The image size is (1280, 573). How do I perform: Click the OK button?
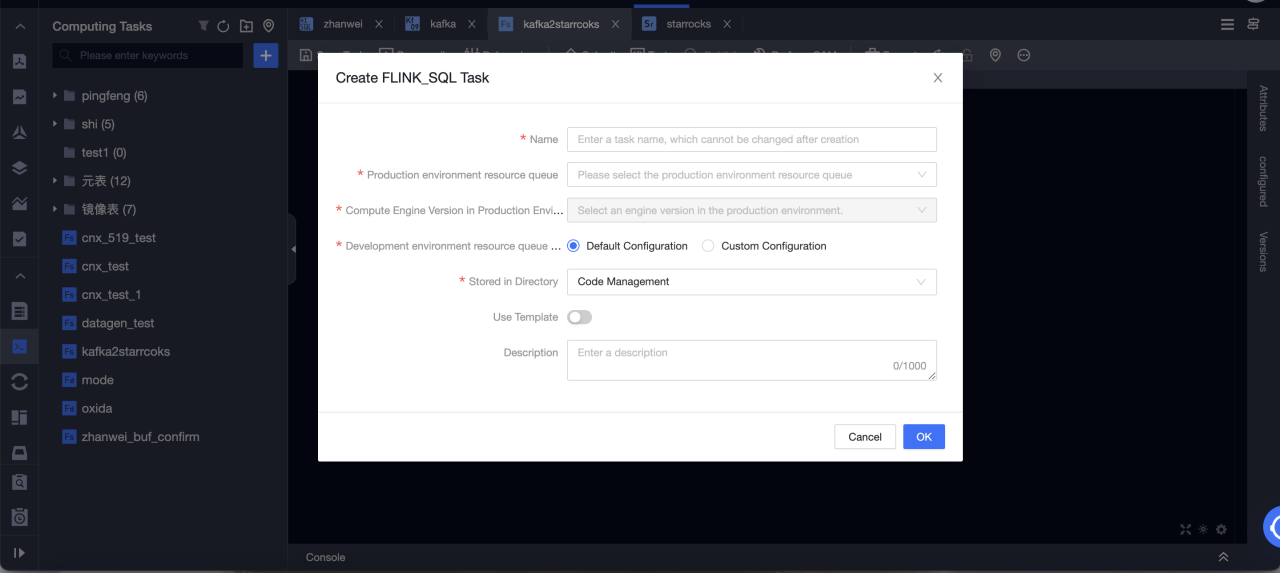pos(923,437)
